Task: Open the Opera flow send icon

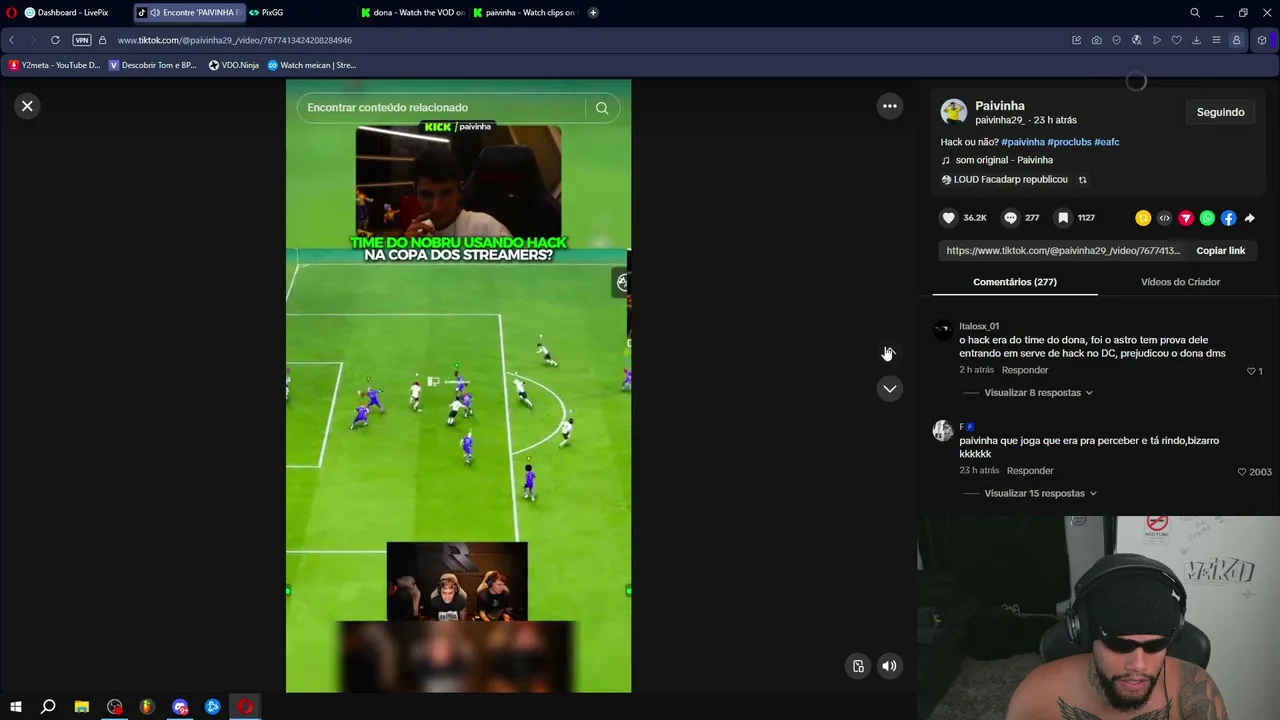Action: pyautogui.click(x=1157, y=40)
